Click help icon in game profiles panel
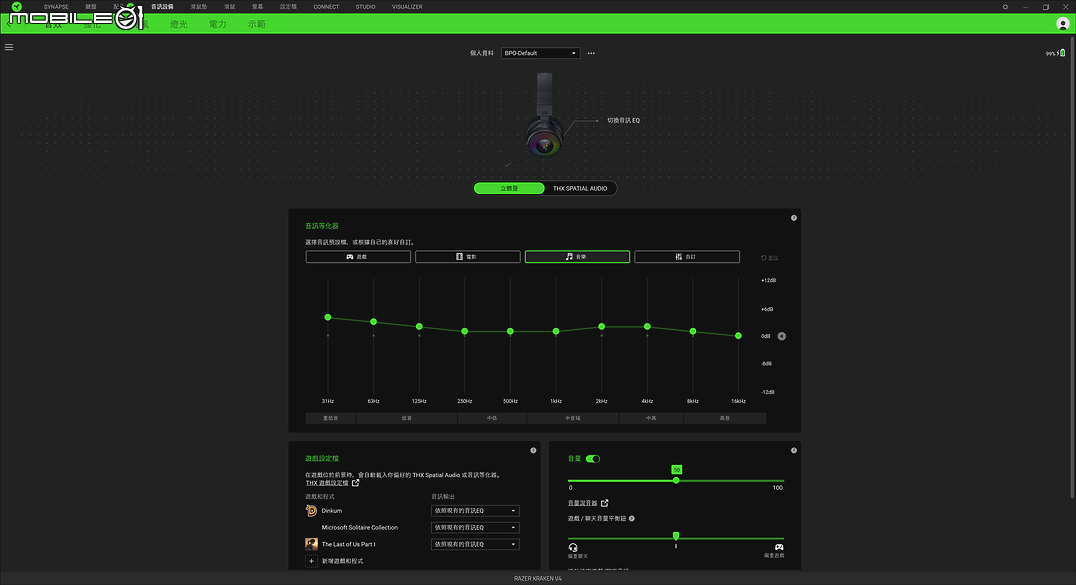 [533, 450]
